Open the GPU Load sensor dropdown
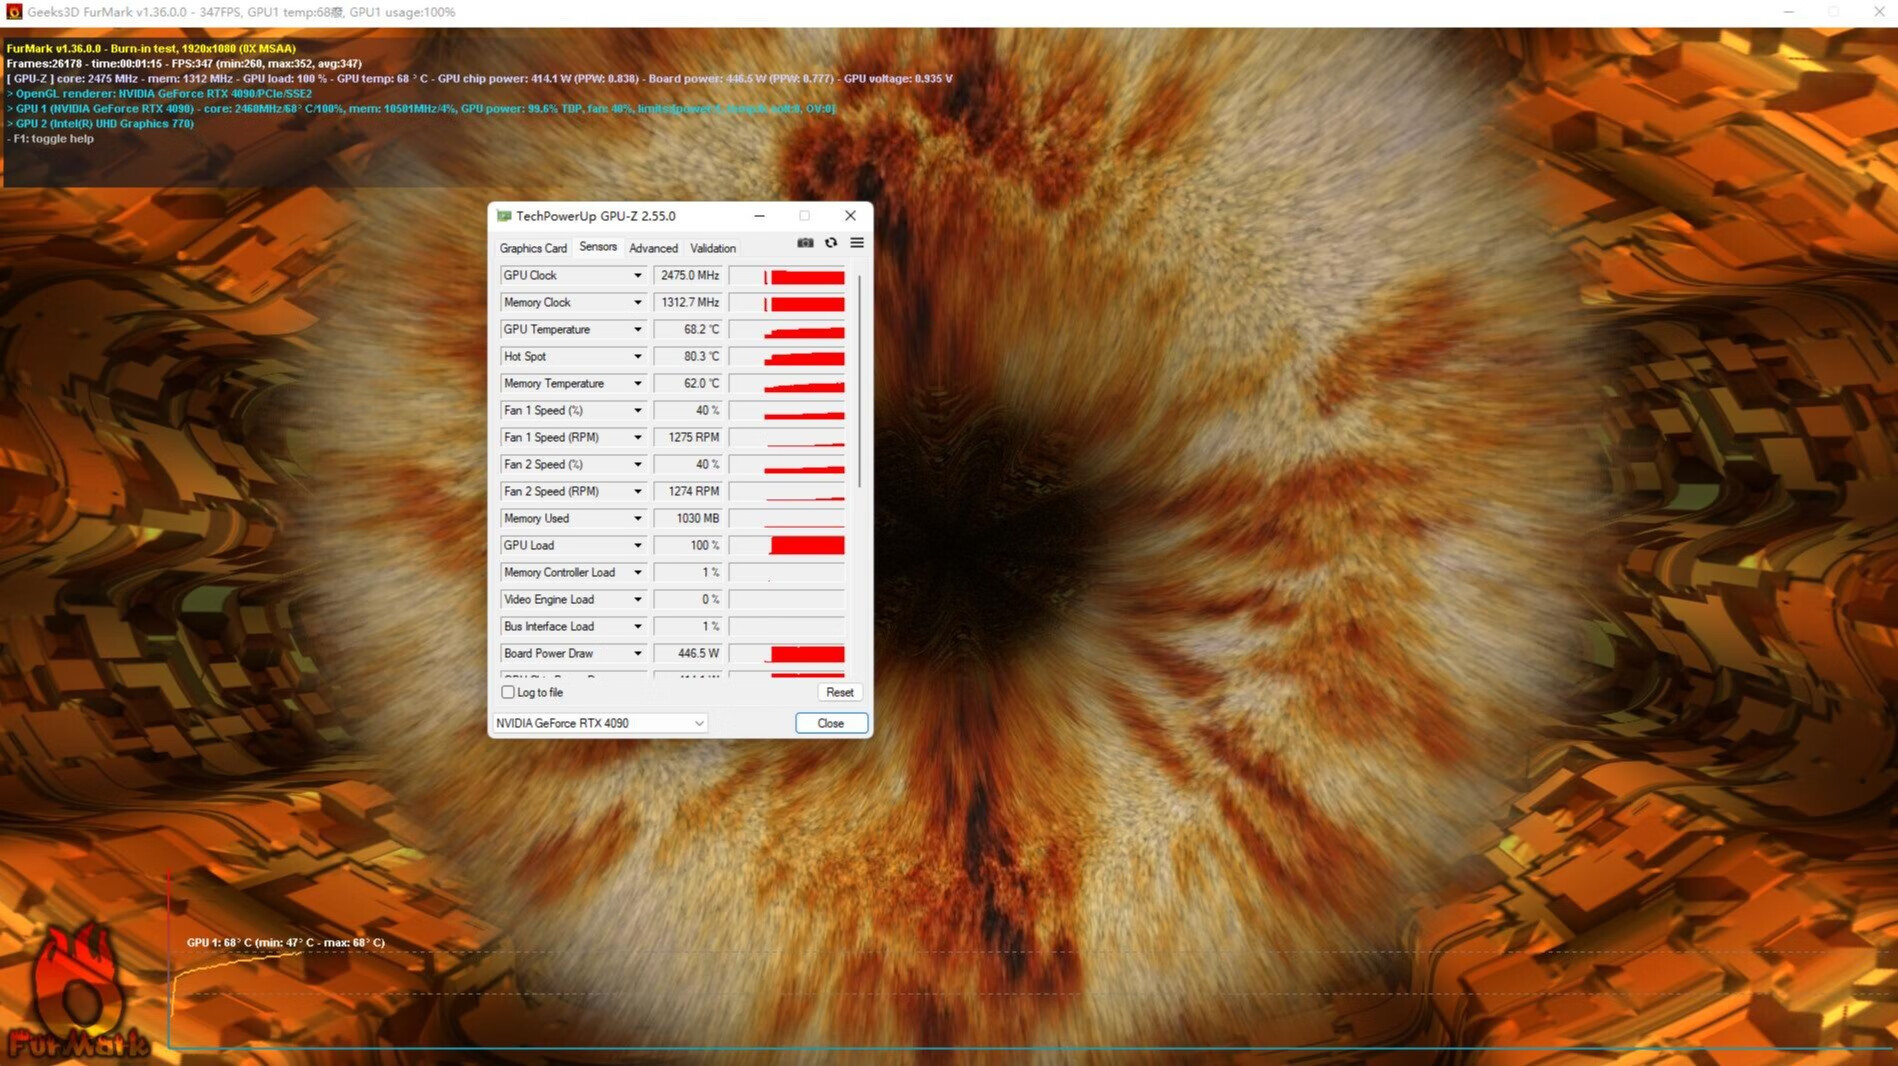The height and width of the screenshot is (1066, 1898). click(637, 545)
